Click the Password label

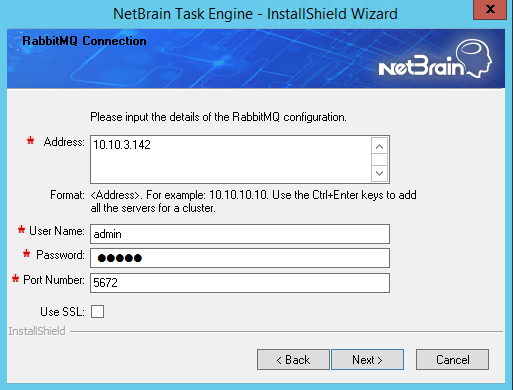(x=60, y=255)
